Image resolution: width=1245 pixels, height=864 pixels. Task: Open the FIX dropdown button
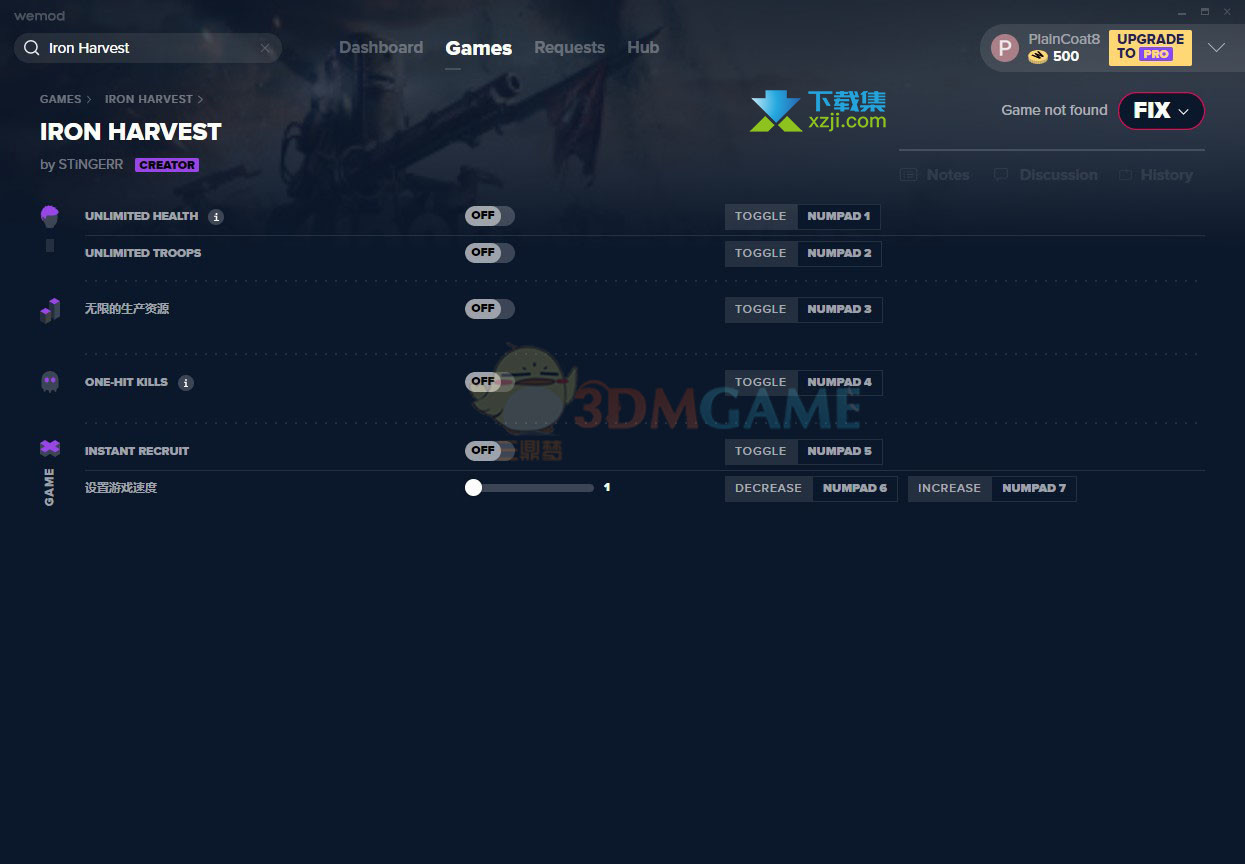pos(1161,111)
